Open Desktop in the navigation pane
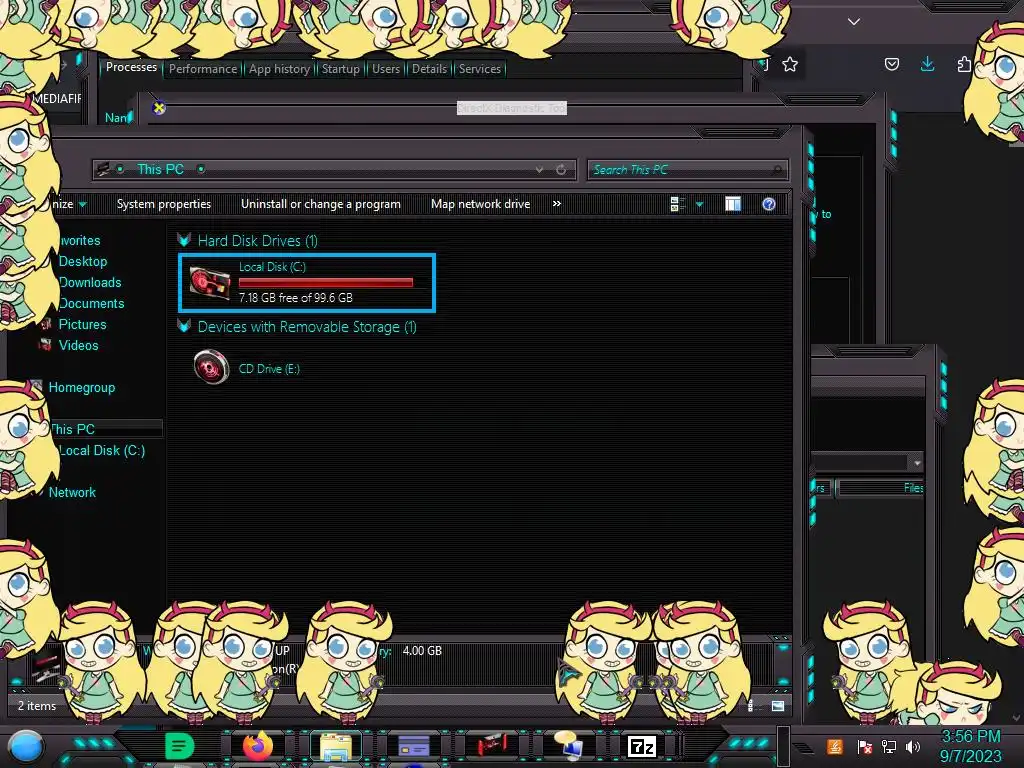The width and height of the screenshot is (1024, 768). coord(83,261)
